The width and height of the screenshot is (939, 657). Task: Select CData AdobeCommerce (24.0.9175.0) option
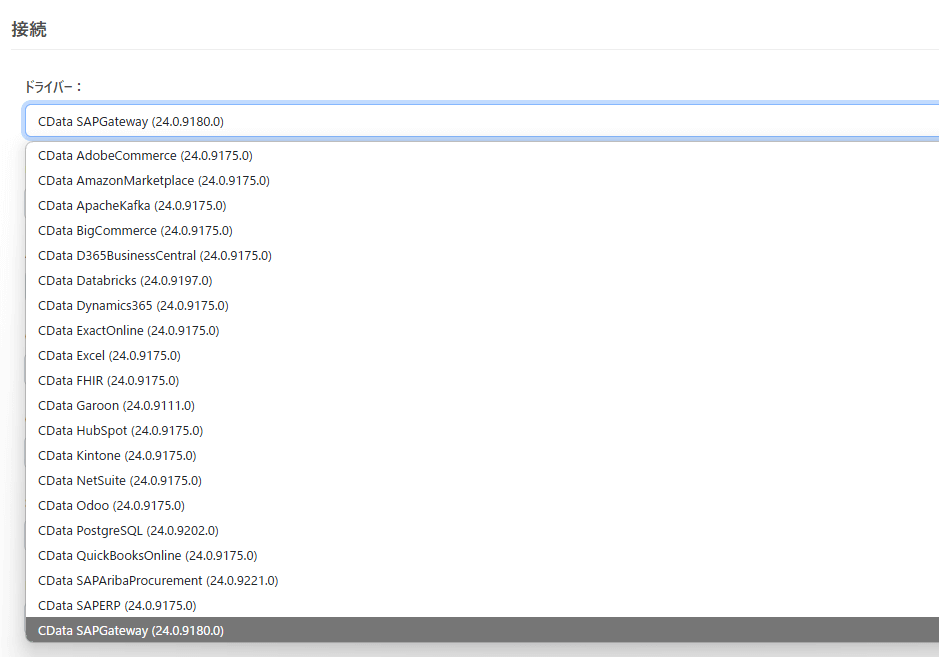click(482, 156)
